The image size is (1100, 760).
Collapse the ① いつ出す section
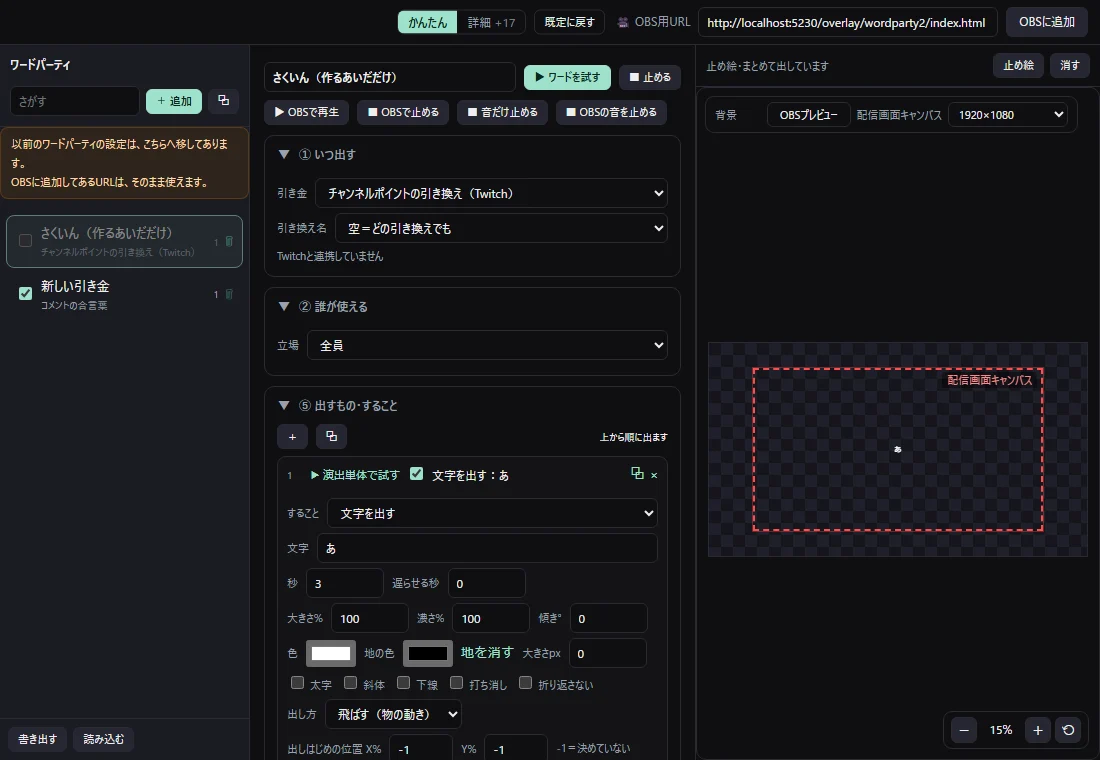coord(284,154)
